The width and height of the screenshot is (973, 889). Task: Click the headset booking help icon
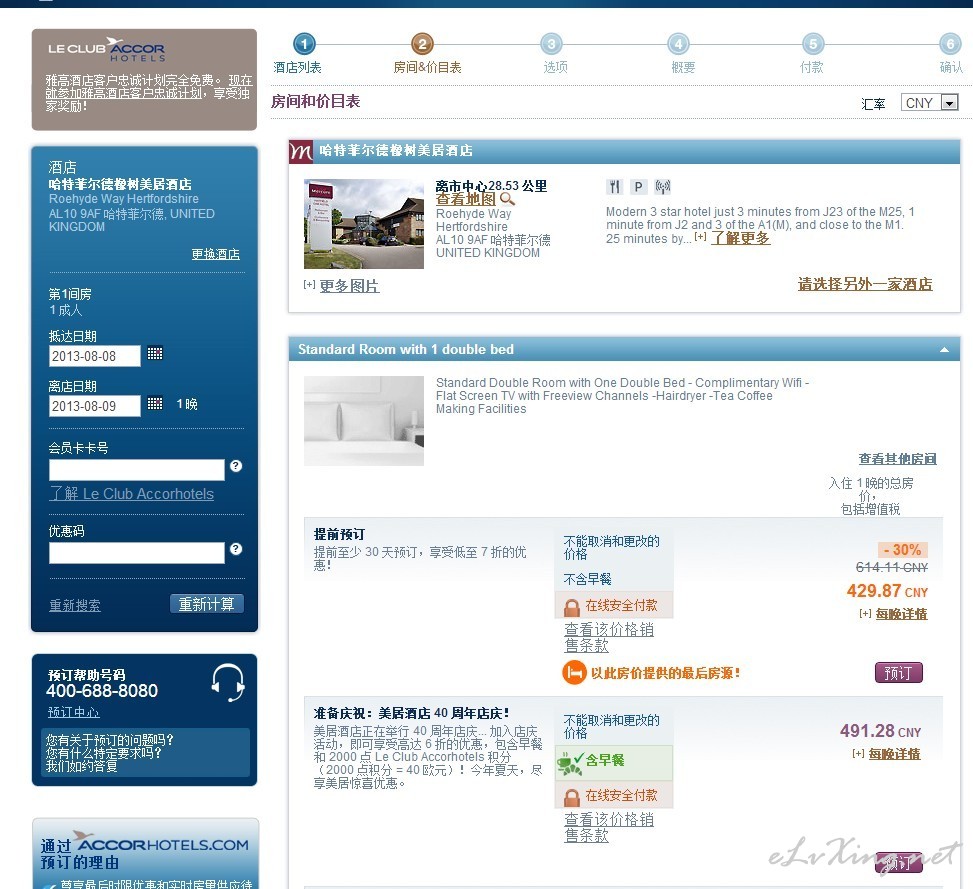(228, 682)
